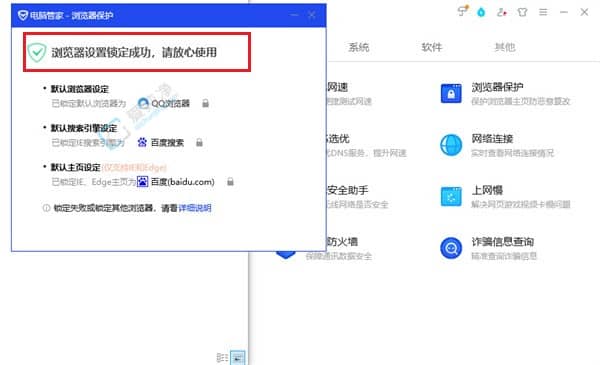Select the default browser name QQ浏览器
Image resolution: width=600 pixels, height=365 pixels.
click(x=171, y=103)
